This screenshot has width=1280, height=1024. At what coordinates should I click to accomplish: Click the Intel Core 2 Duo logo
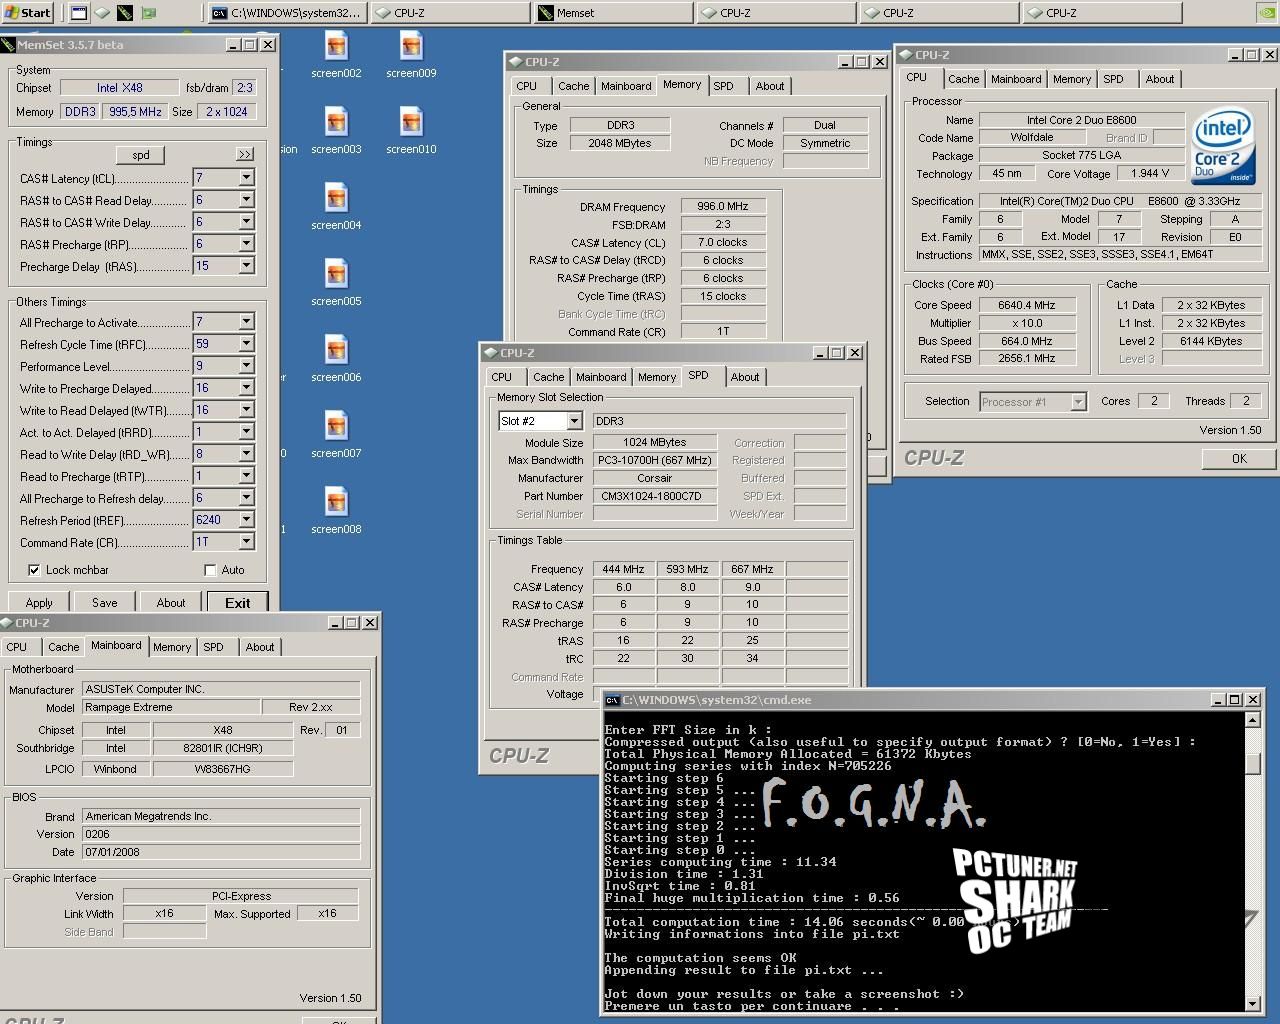pos(1224,148)
